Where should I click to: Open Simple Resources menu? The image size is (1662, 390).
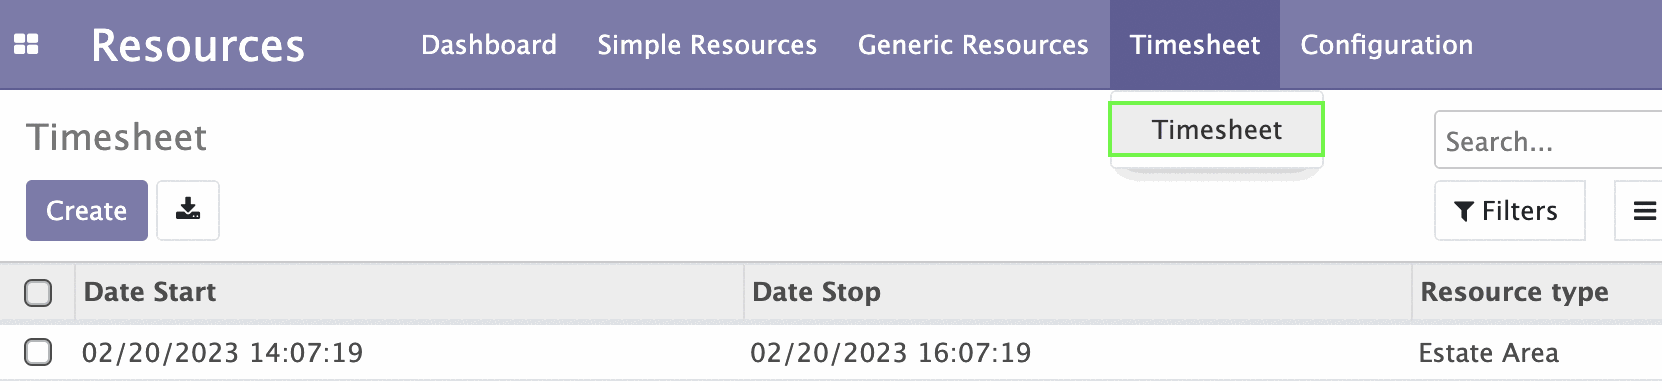pos(707,45)
